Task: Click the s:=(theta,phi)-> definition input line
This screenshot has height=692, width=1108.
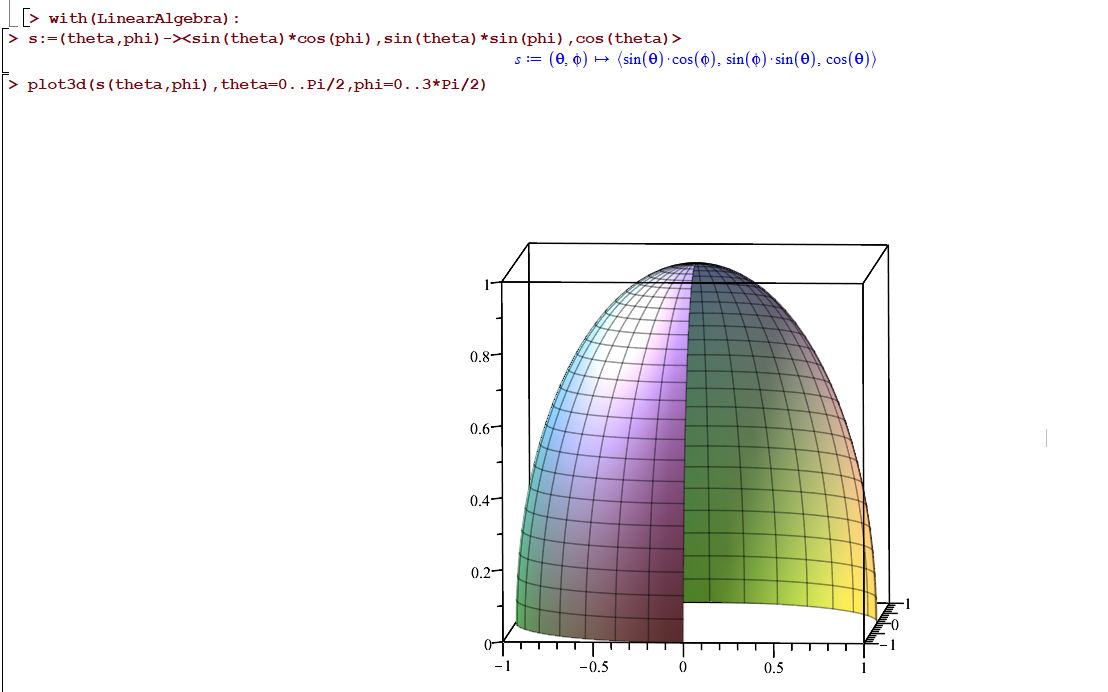Action: pos(355,38)
